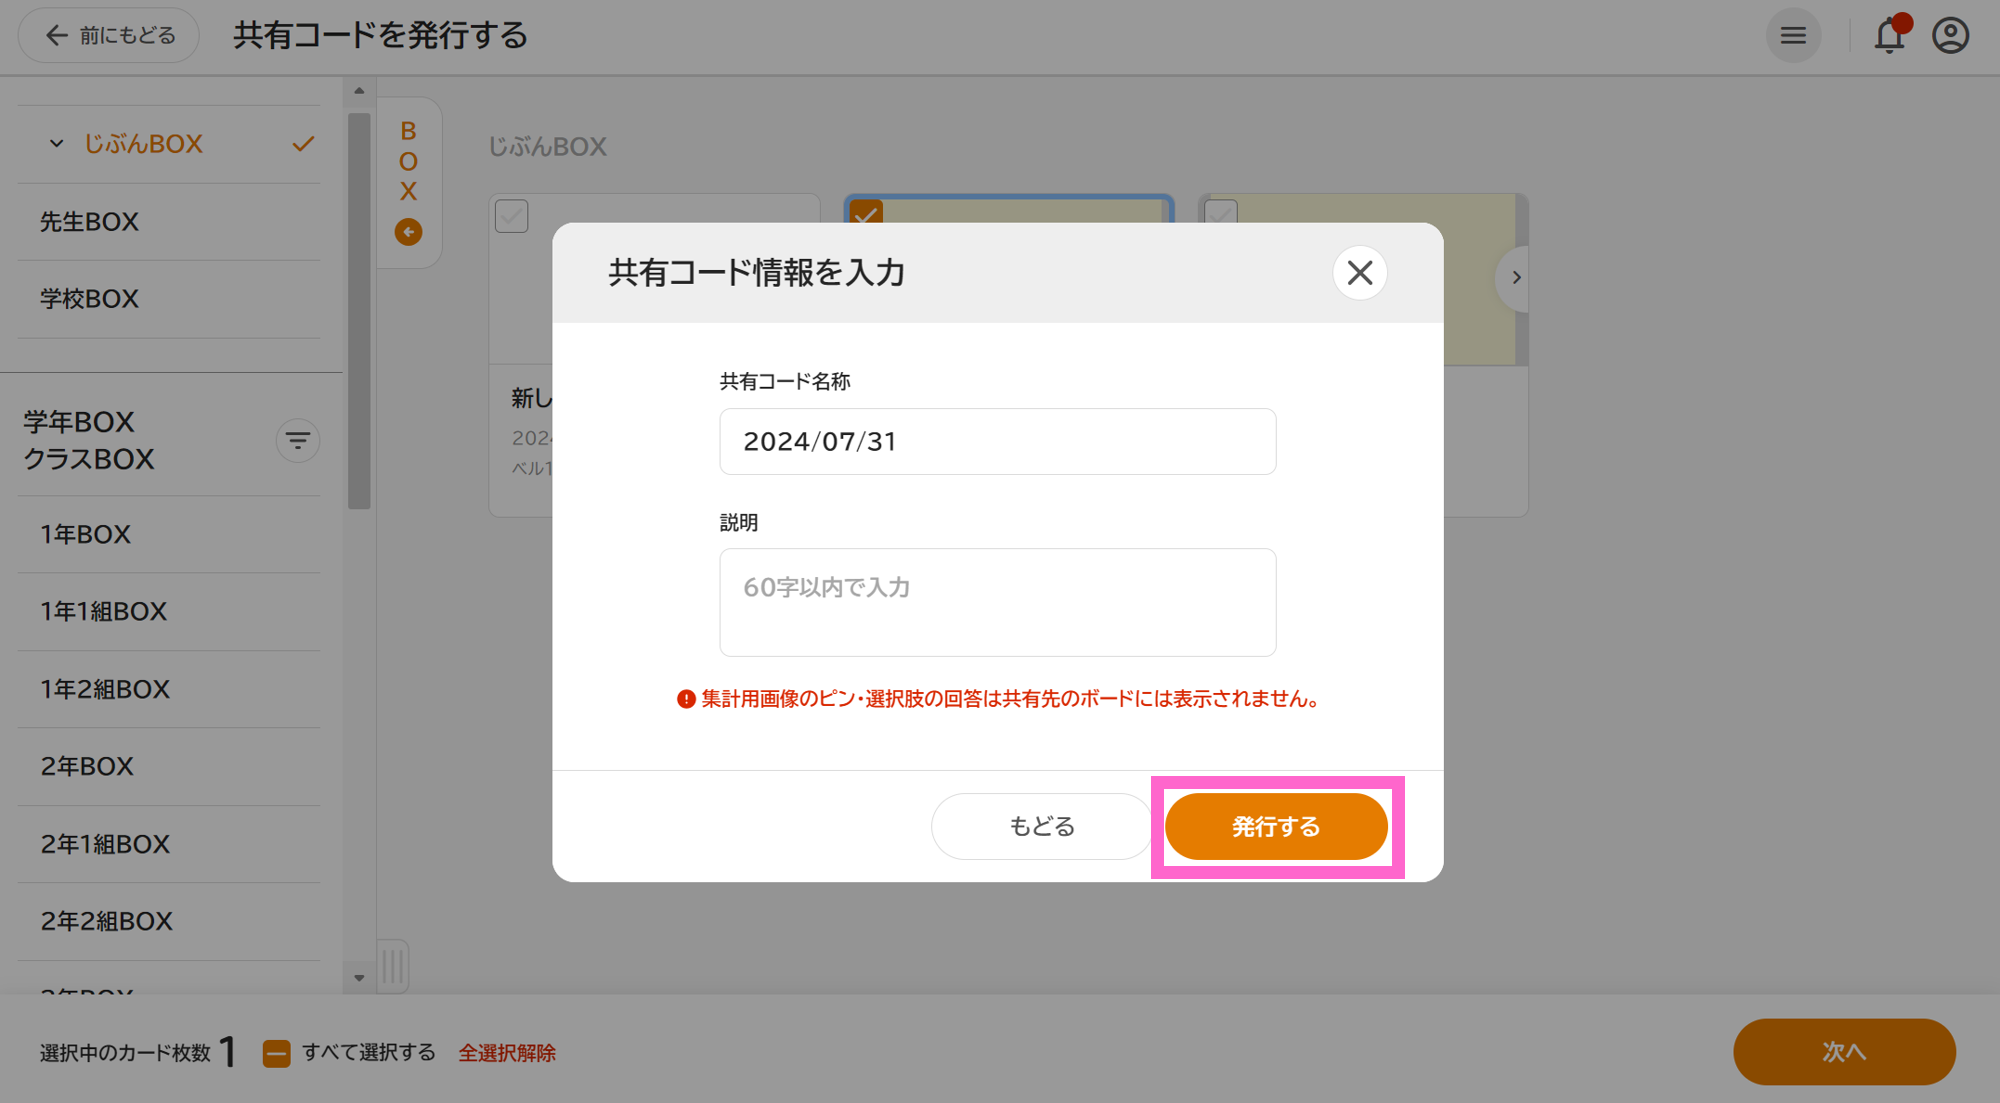The image size is (2000, 1103).
Task: Open the notifications bell
Action: click(1889, 35)
